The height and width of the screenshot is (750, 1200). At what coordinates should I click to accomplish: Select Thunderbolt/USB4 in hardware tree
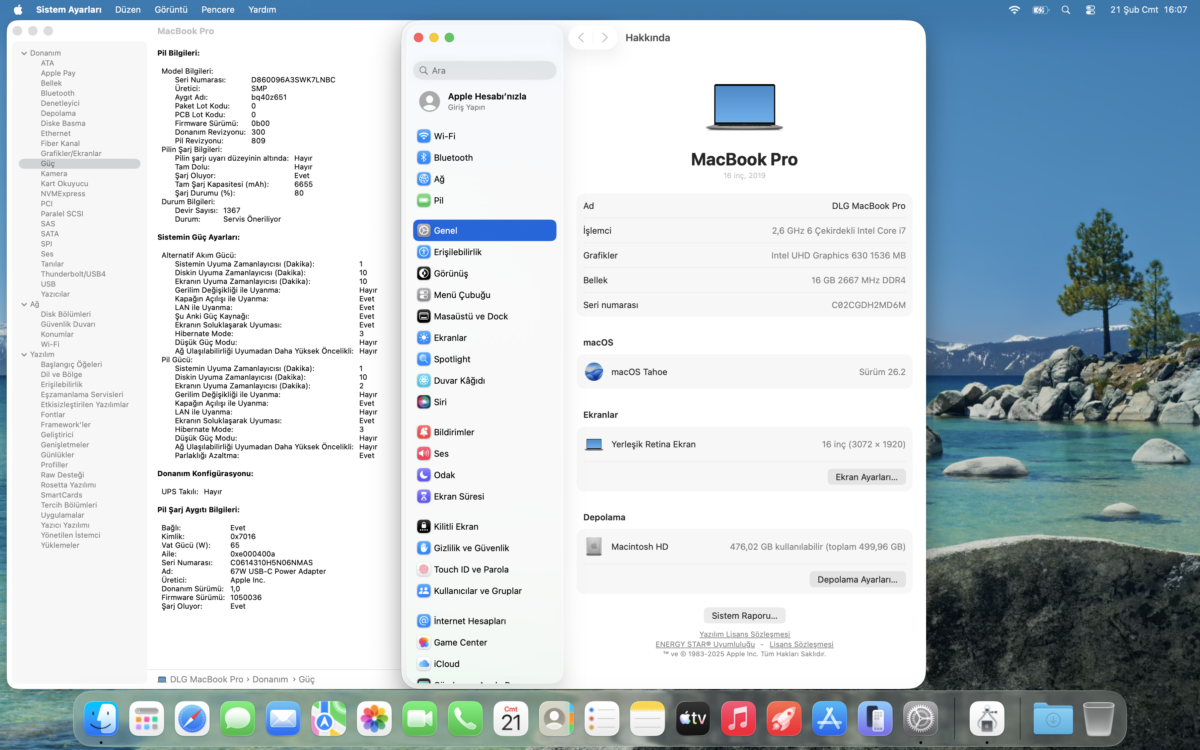pos(73,274)
